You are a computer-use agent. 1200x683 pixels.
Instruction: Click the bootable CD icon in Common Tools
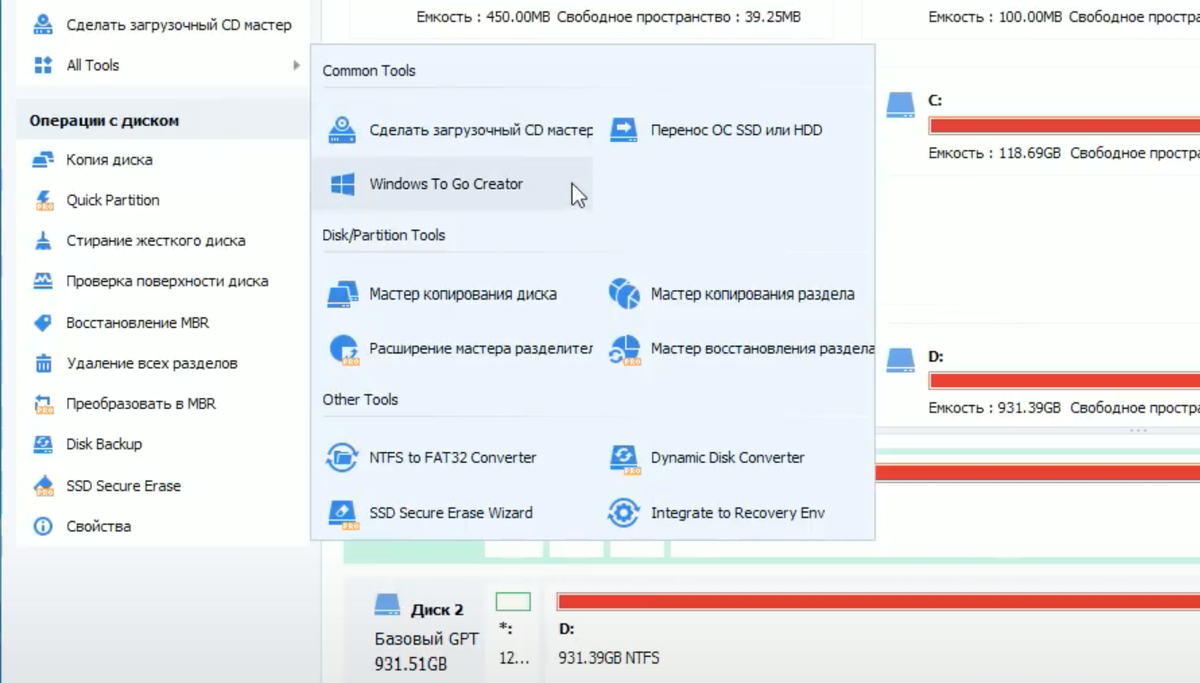click(343, 130)
